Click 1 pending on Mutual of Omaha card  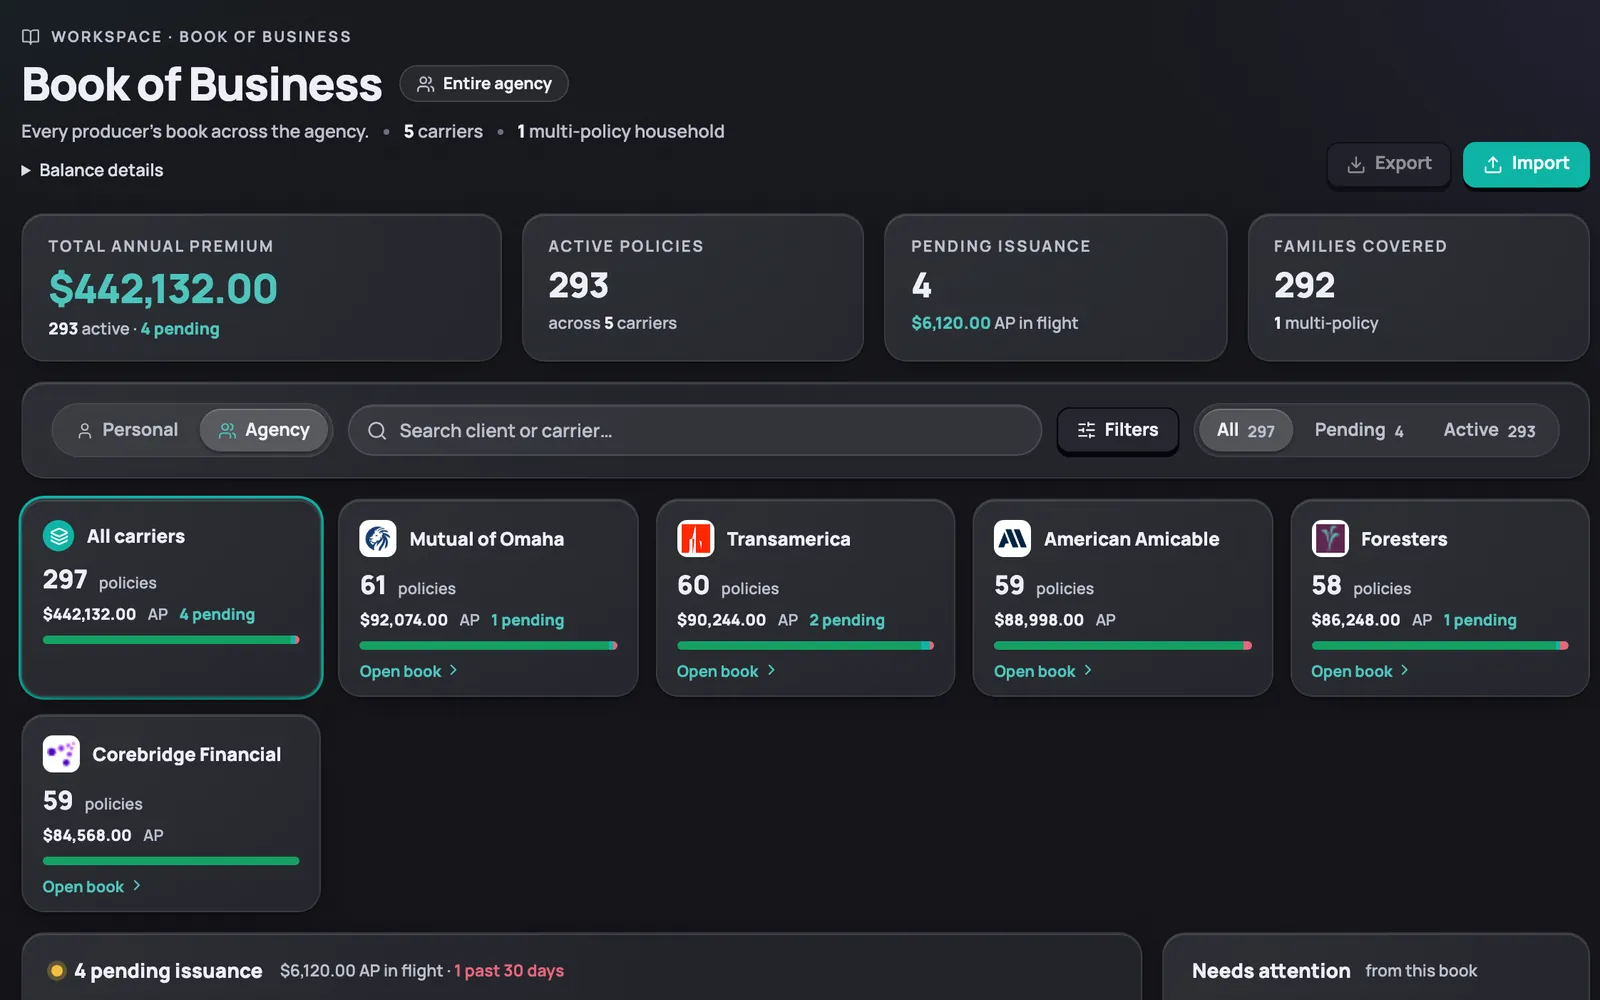pos(527,620)
